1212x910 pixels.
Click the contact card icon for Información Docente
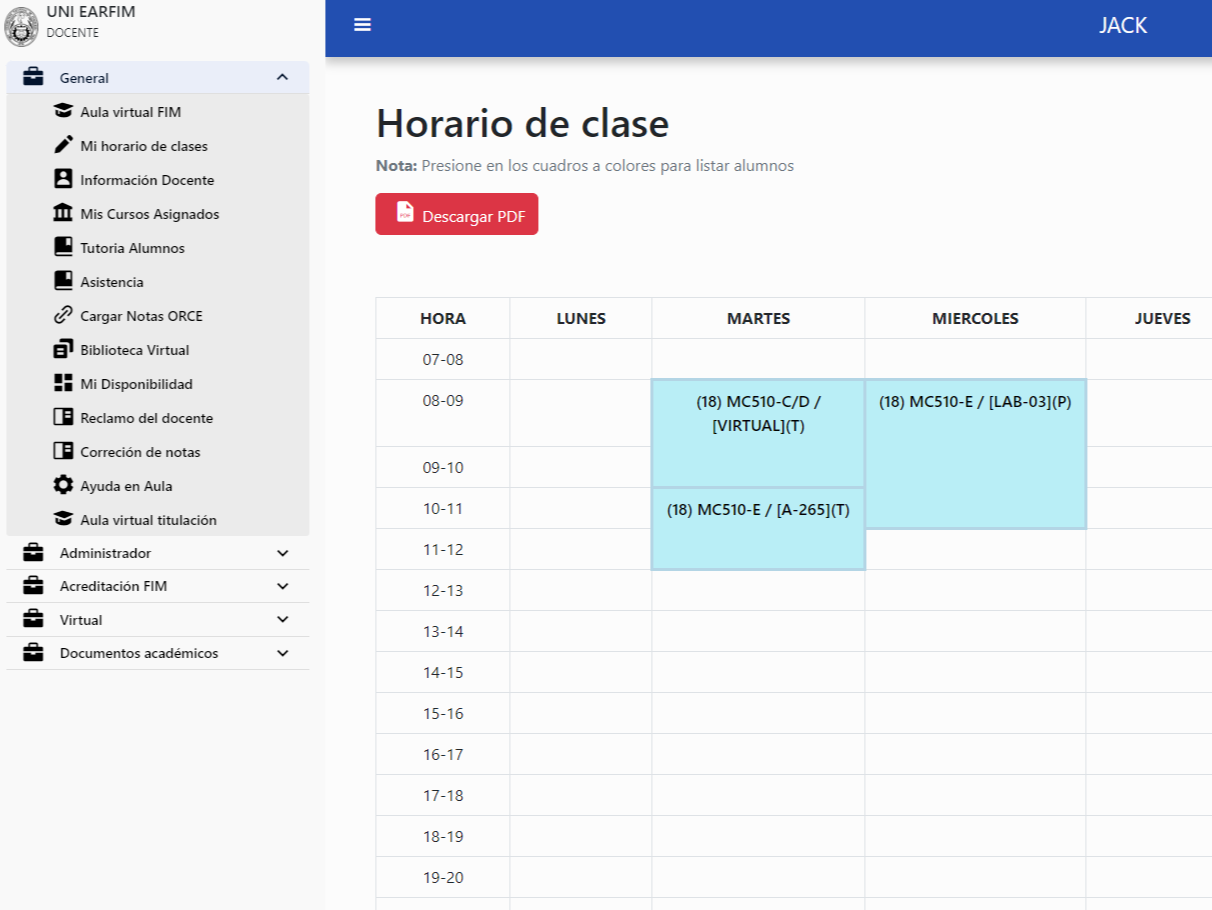(x=62, y=180)
